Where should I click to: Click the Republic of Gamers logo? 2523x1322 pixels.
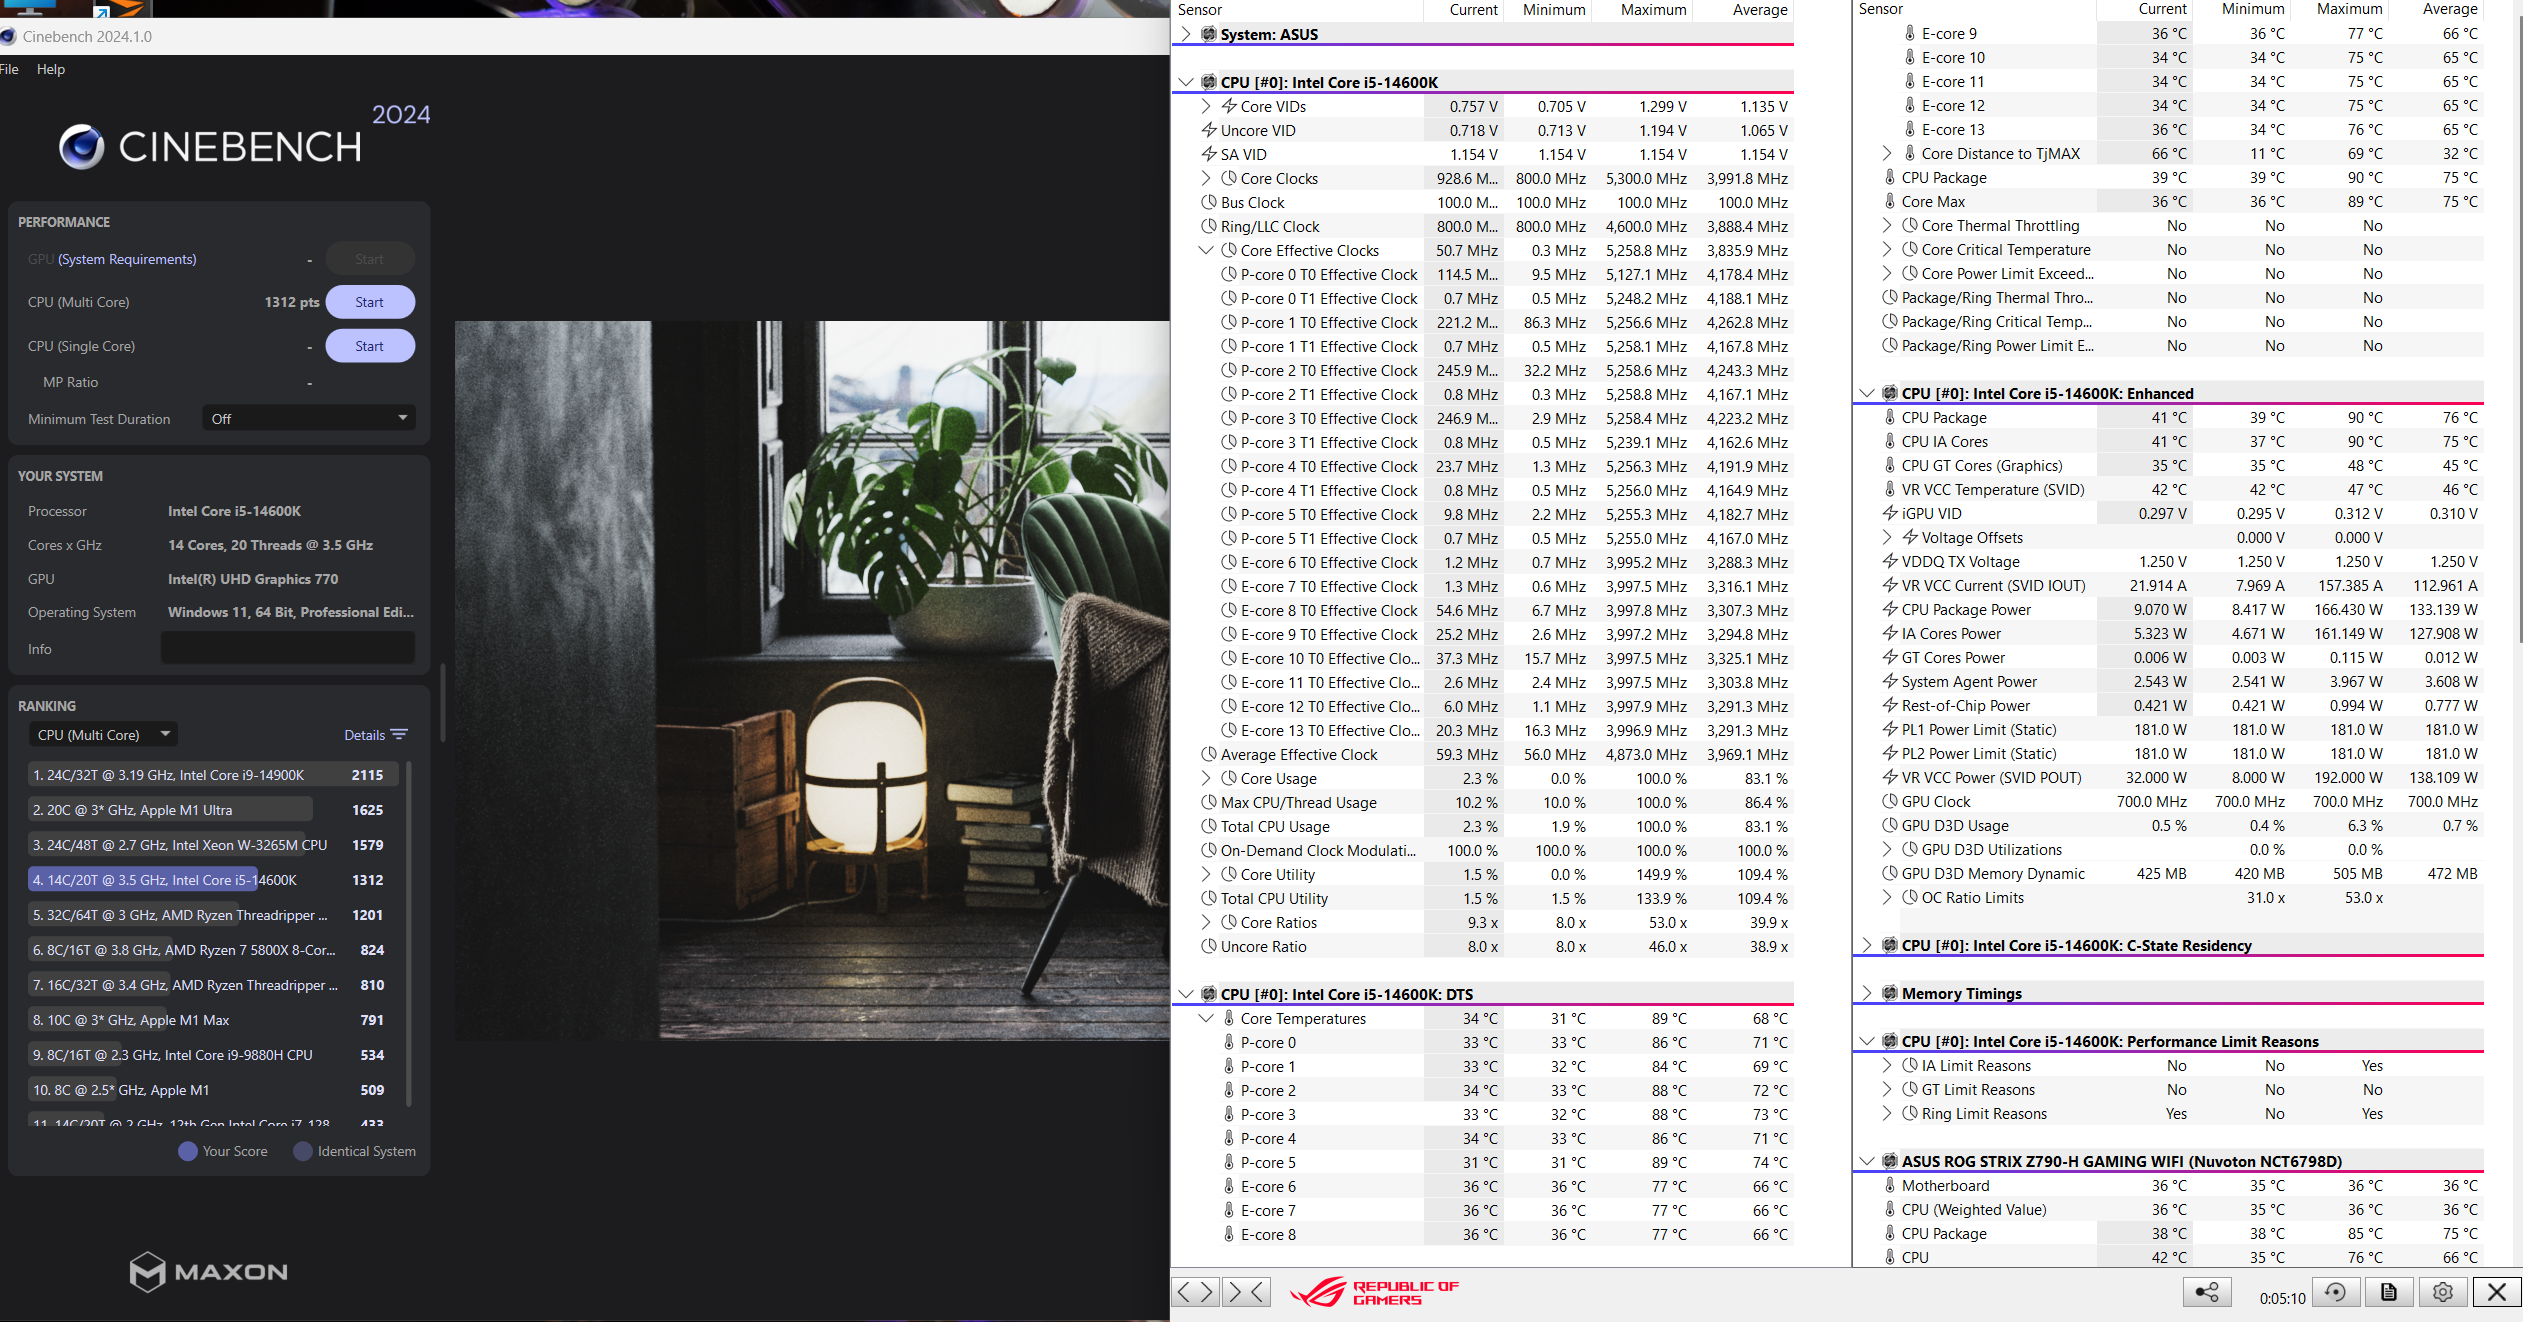[x=1374, y=1292]
